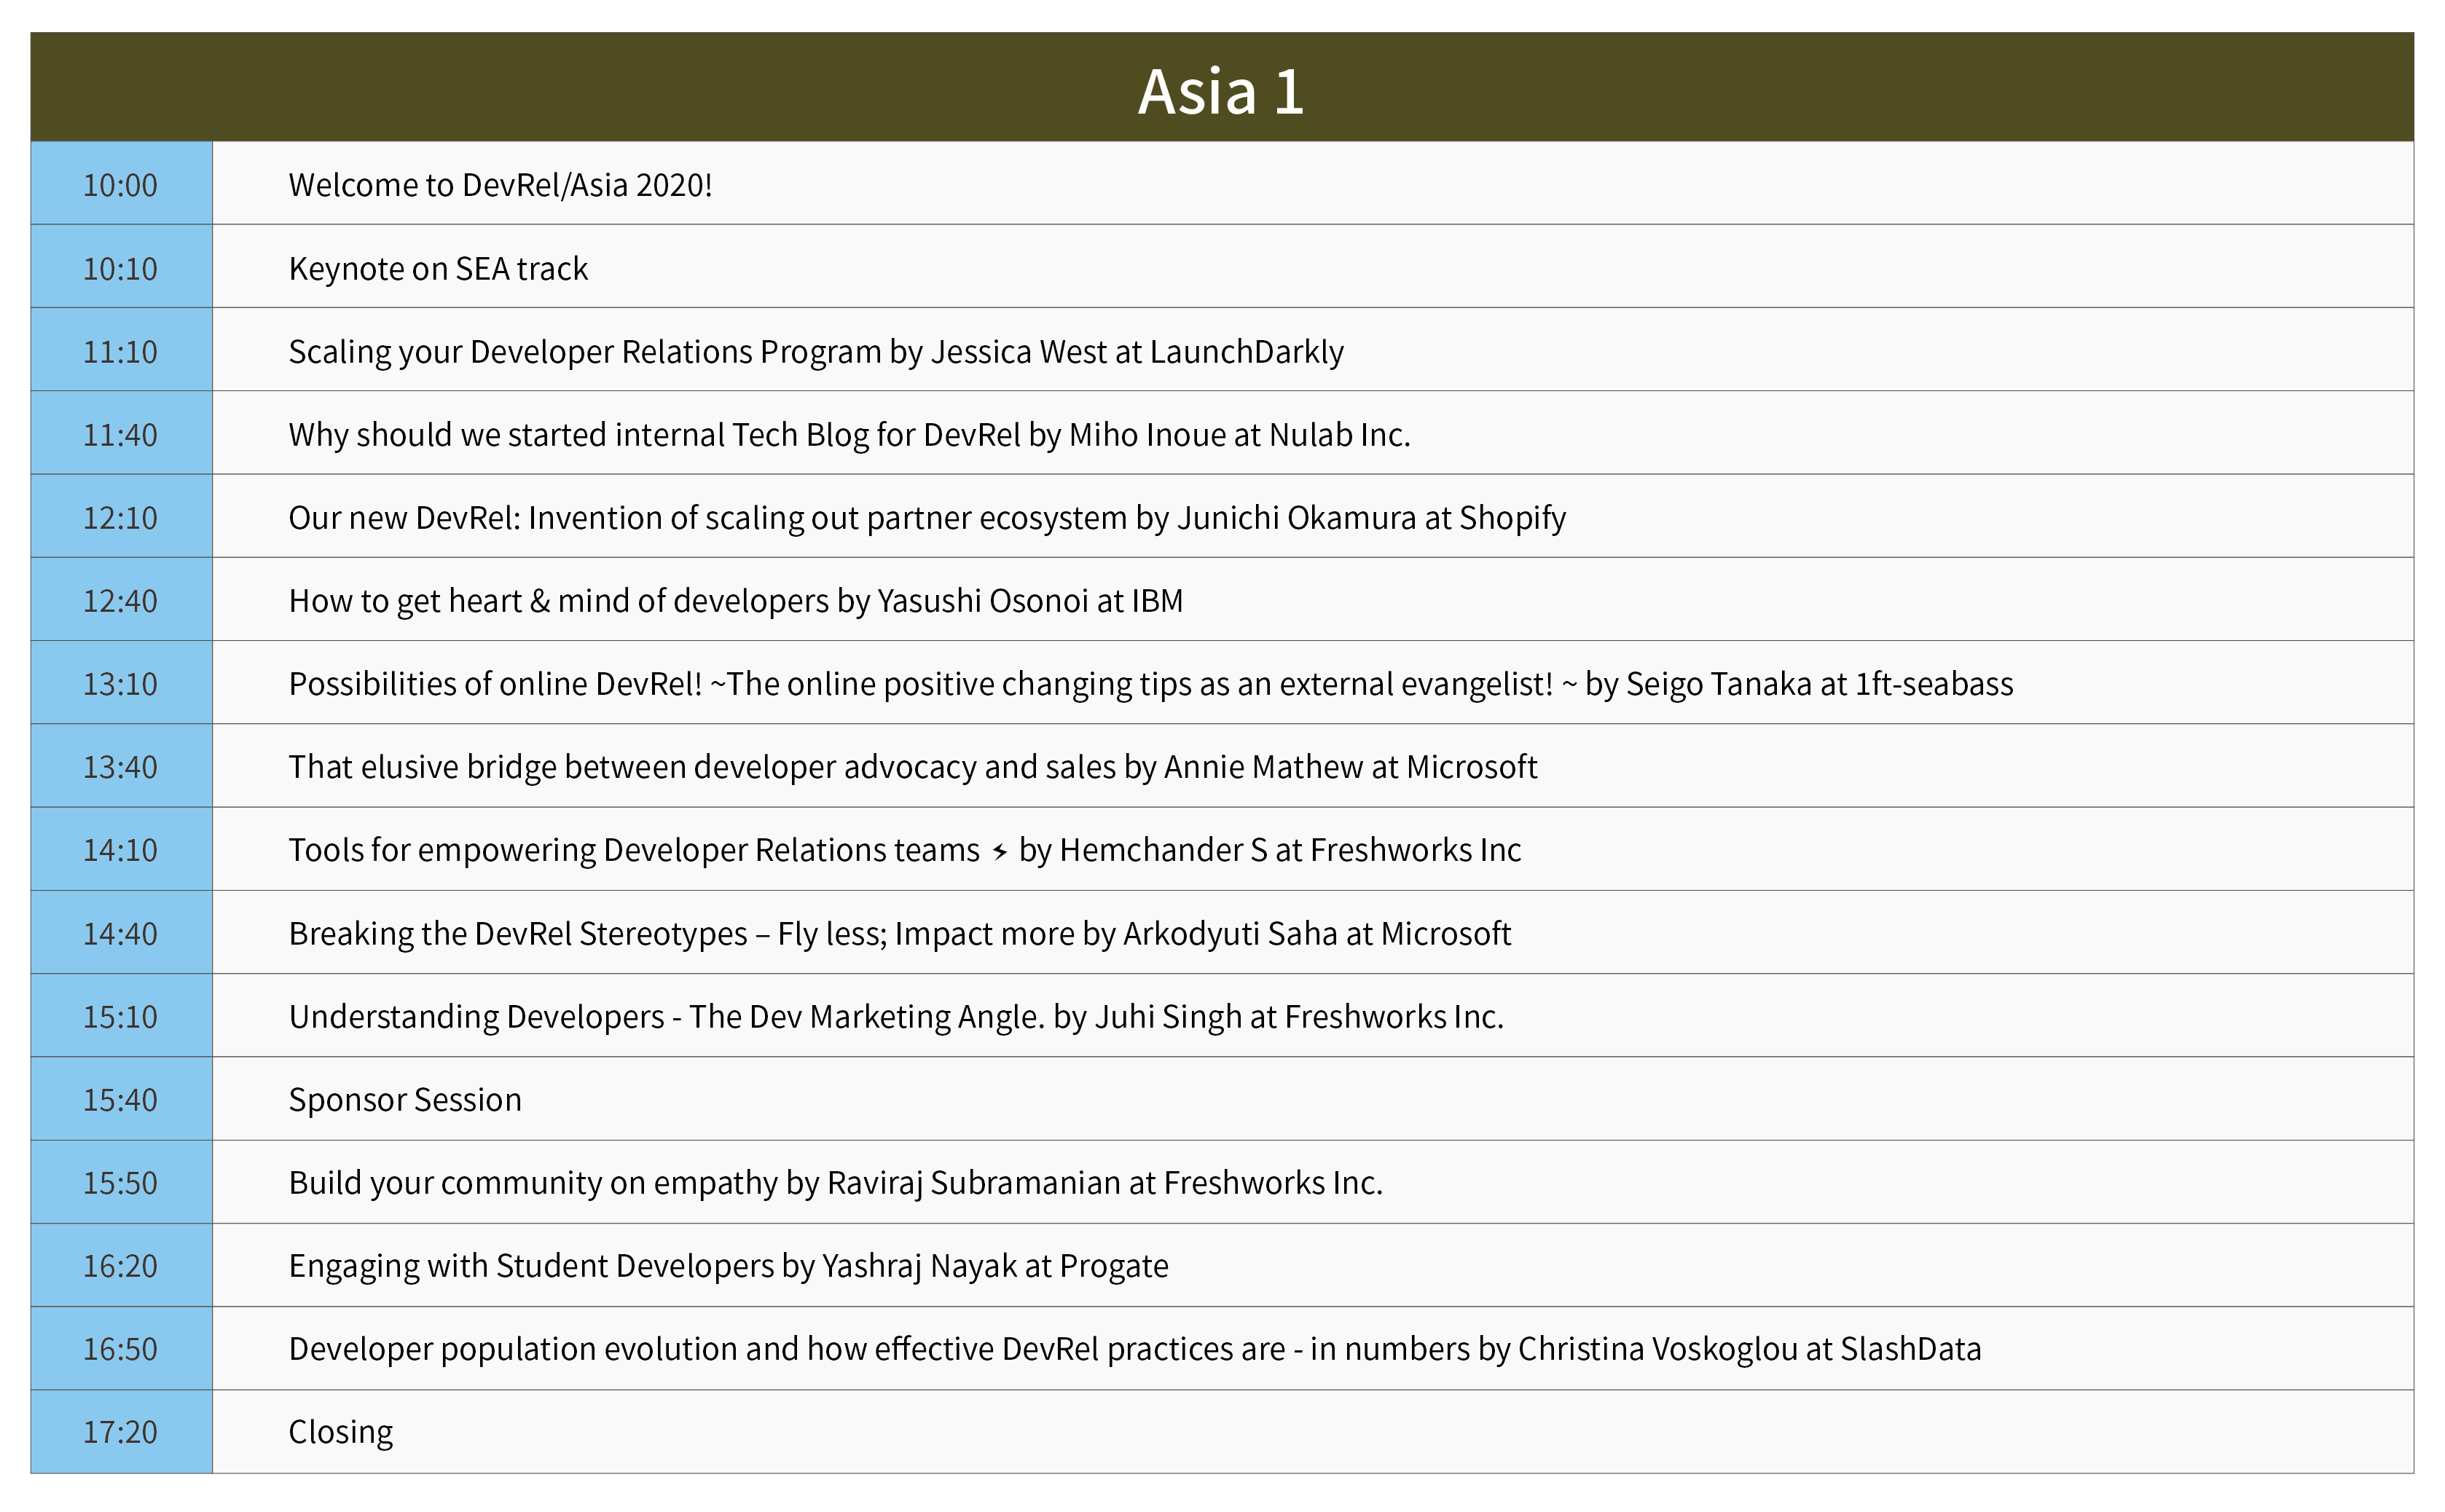Open the Keynote on SEA track session
The image size is (2445, 1512).
click(438, 268)
